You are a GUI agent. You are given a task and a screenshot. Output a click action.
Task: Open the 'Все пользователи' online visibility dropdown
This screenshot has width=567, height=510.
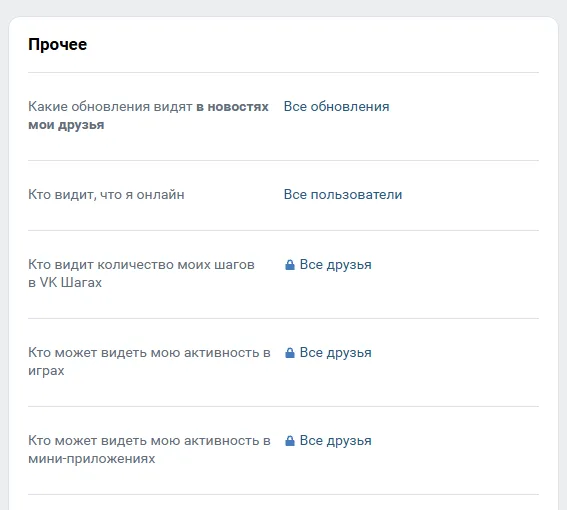tap(343, 194)
